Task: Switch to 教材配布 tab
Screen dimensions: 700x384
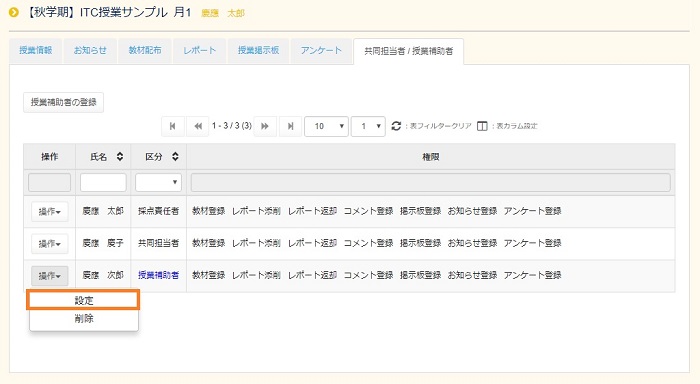Action: tap(145, 50)
